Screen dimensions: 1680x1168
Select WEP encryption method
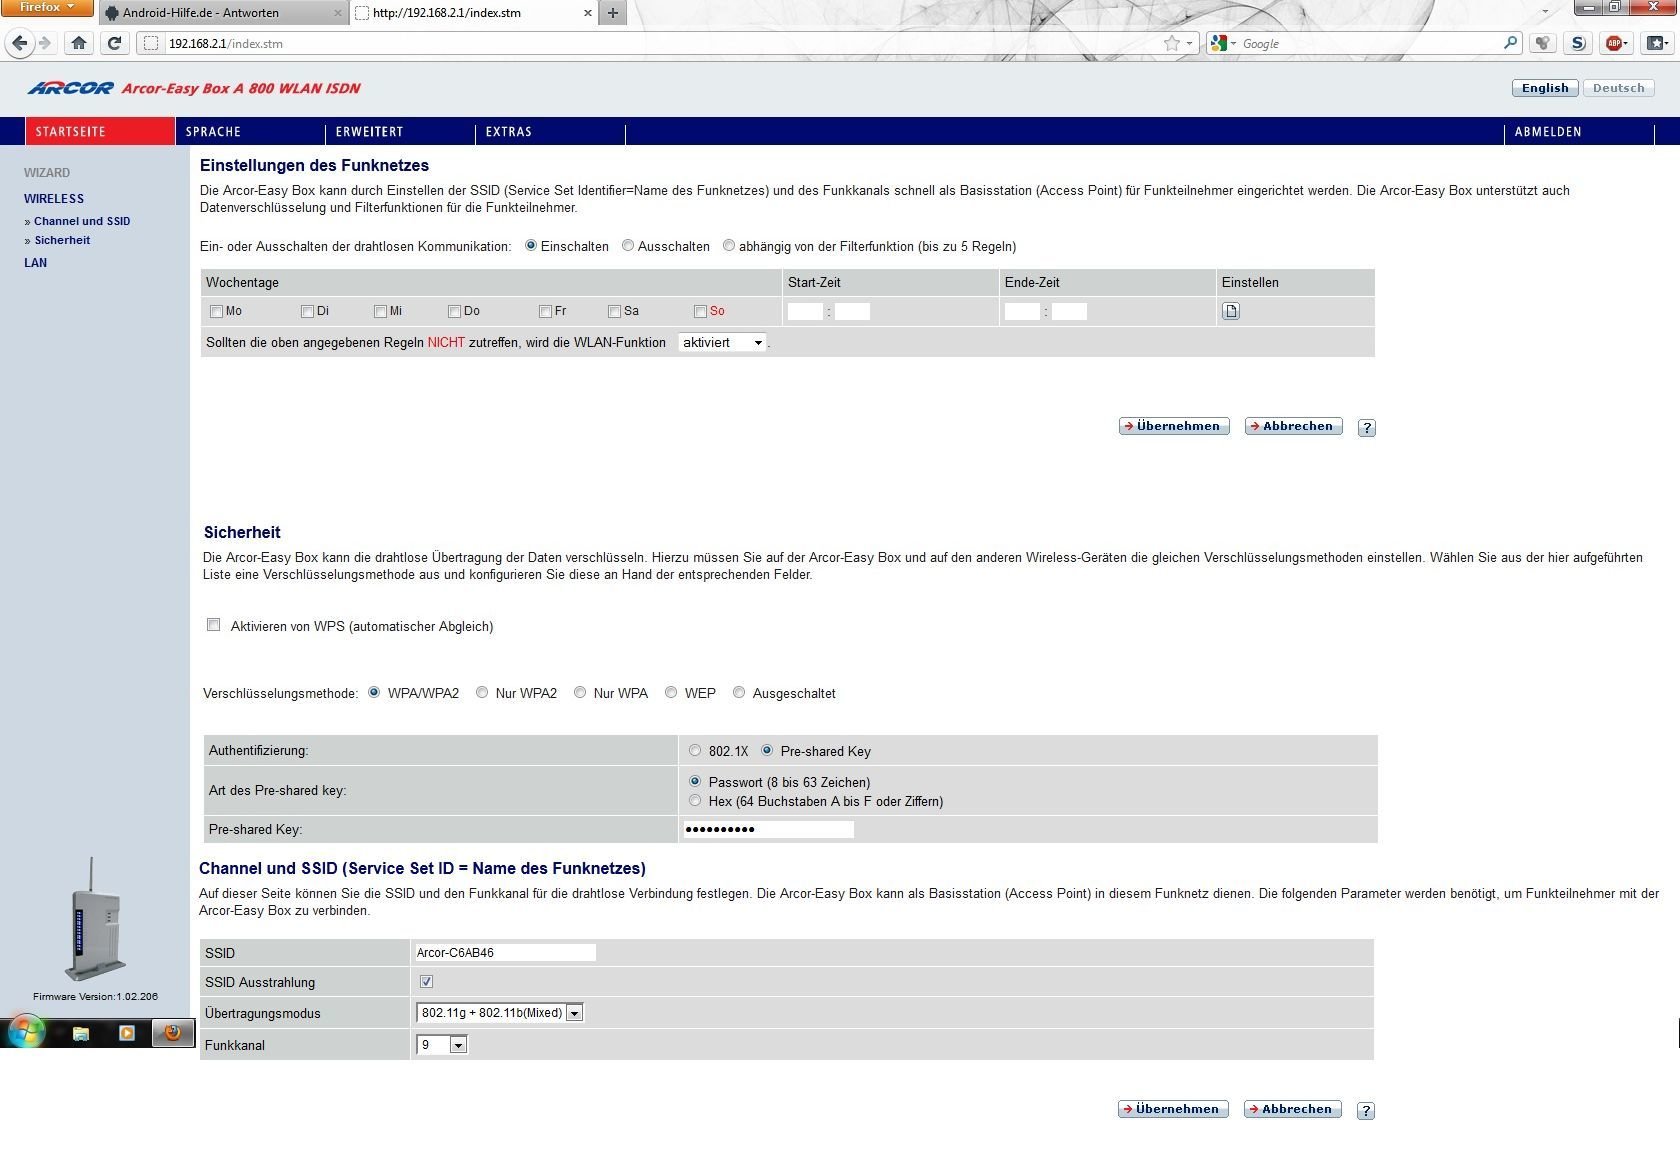point(671,692)
